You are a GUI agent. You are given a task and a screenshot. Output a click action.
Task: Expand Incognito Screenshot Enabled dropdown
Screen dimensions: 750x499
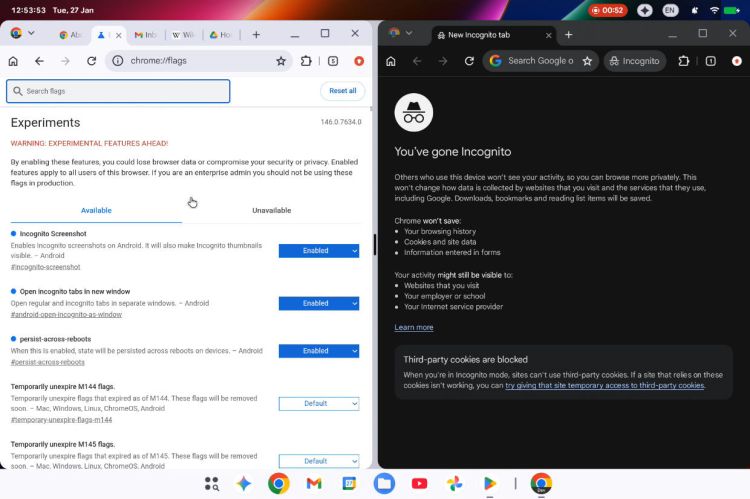point(319,251)
